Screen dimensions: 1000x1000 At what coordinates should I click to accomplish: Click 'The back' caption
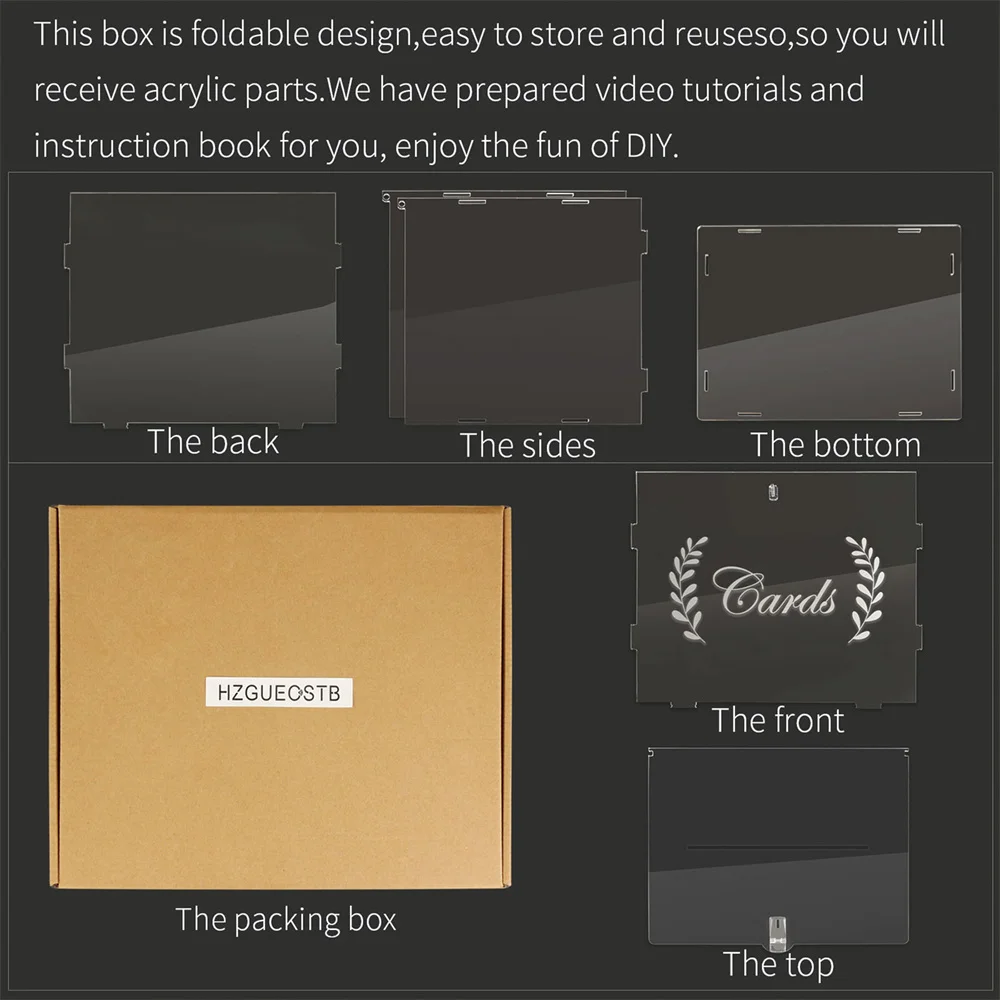213,441
